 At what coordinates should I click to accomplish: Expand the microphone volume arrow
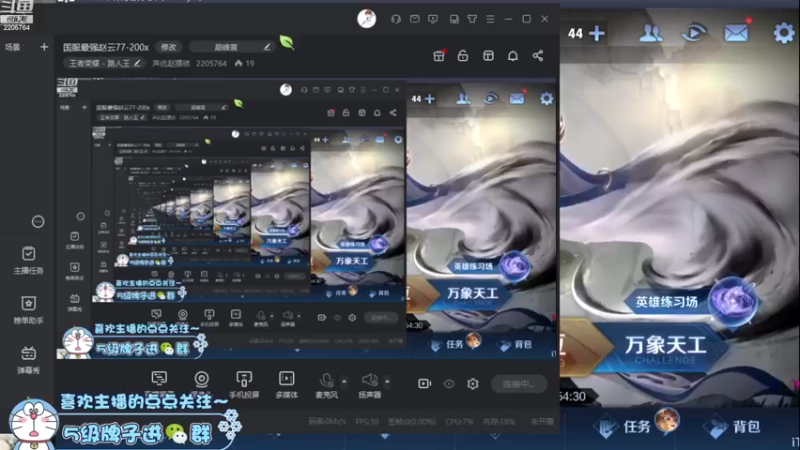click(344, 381)
